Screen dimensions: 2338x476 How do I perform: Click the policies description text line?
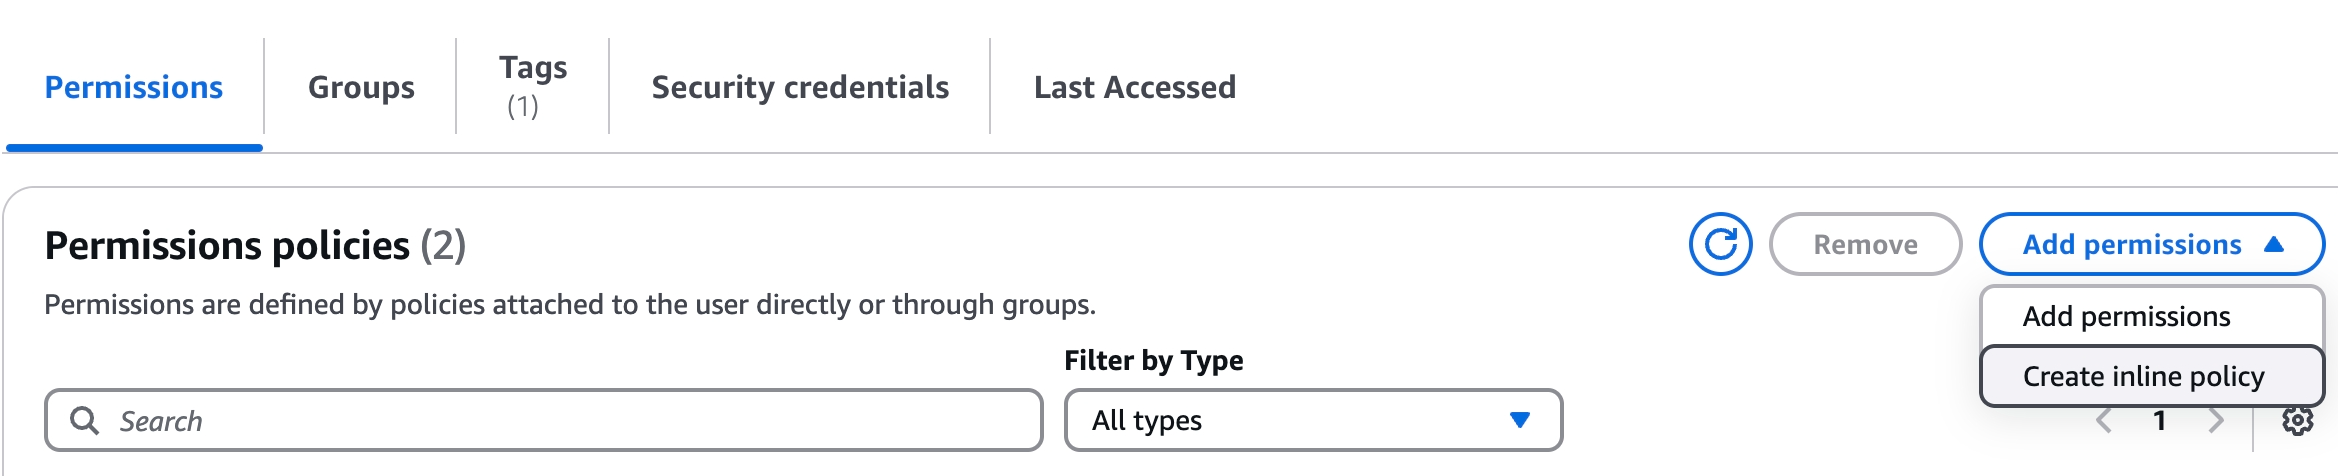[570, 305]
